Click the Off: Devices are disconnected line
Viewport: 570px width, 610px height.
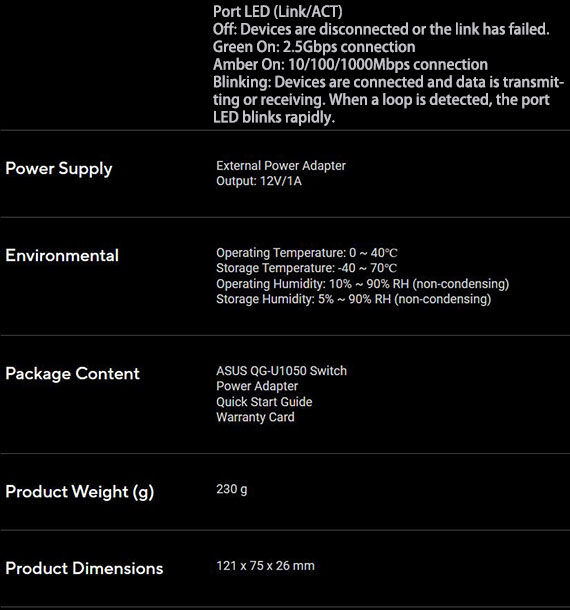coord(381,29)
